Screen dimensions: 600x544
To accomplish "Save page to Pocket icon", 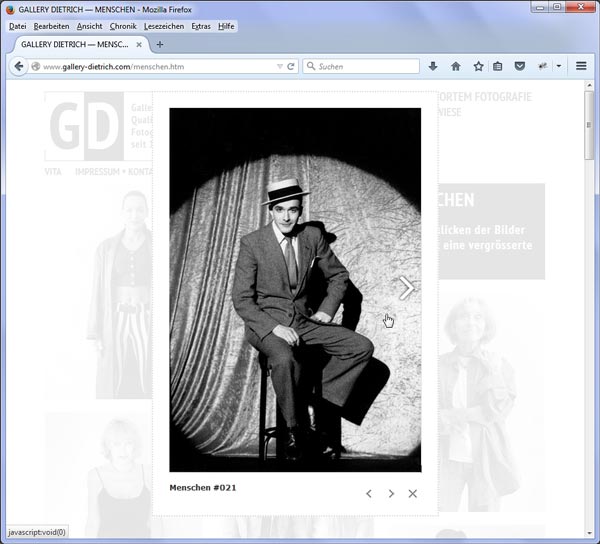I will 519,66.
